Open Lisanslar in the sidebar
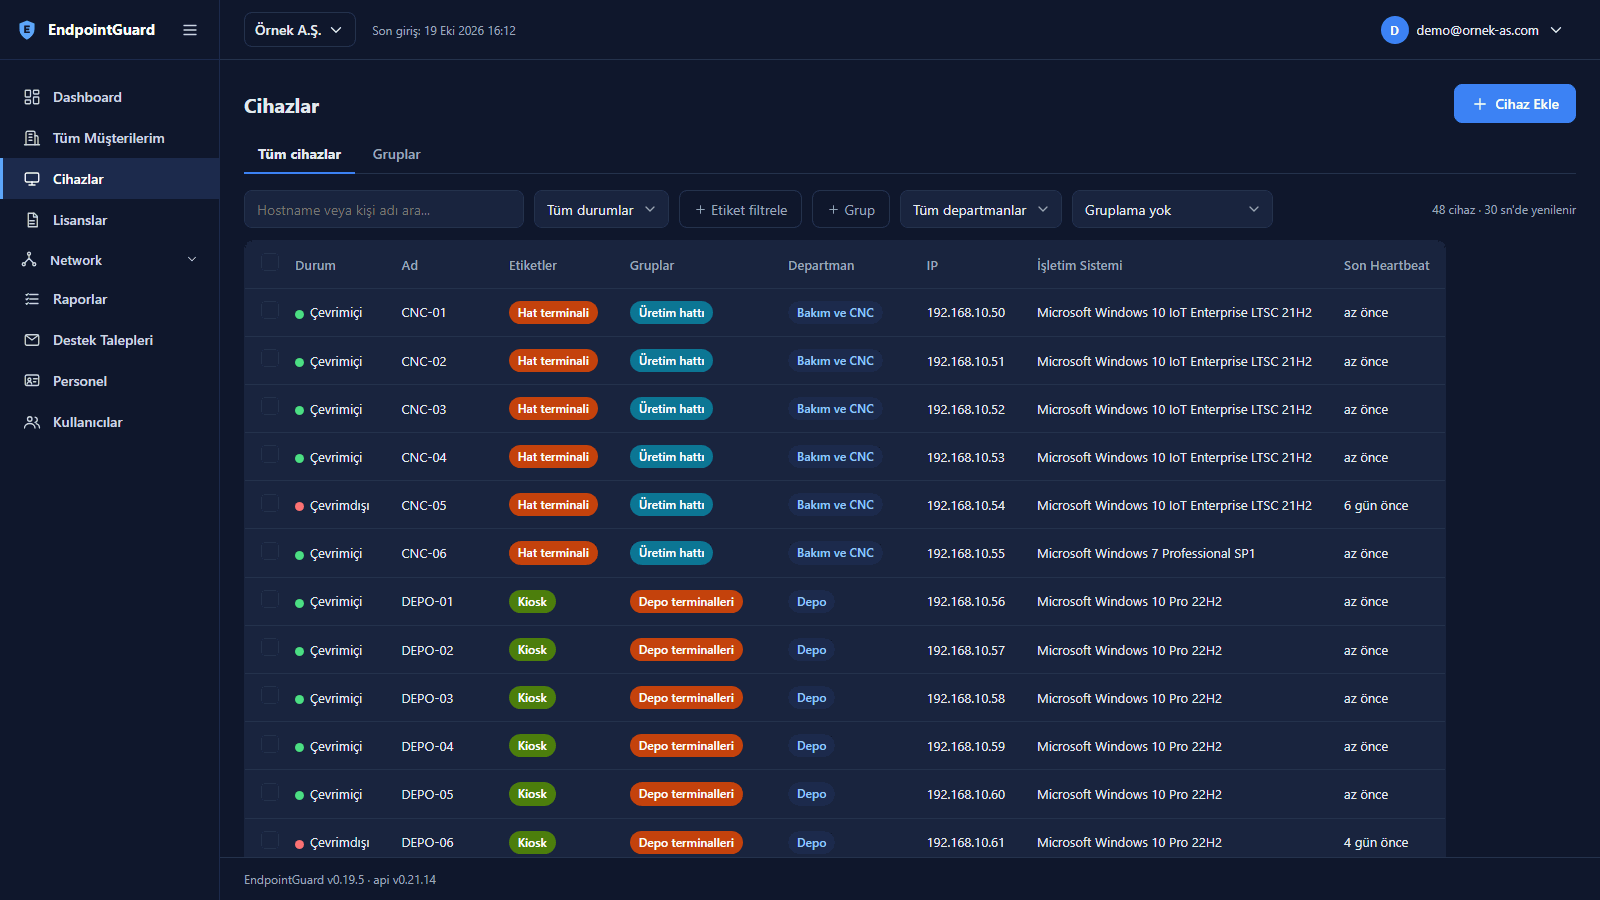Image resolution: width=1600 pixels, height=900 pixels. tap(110, 220)
